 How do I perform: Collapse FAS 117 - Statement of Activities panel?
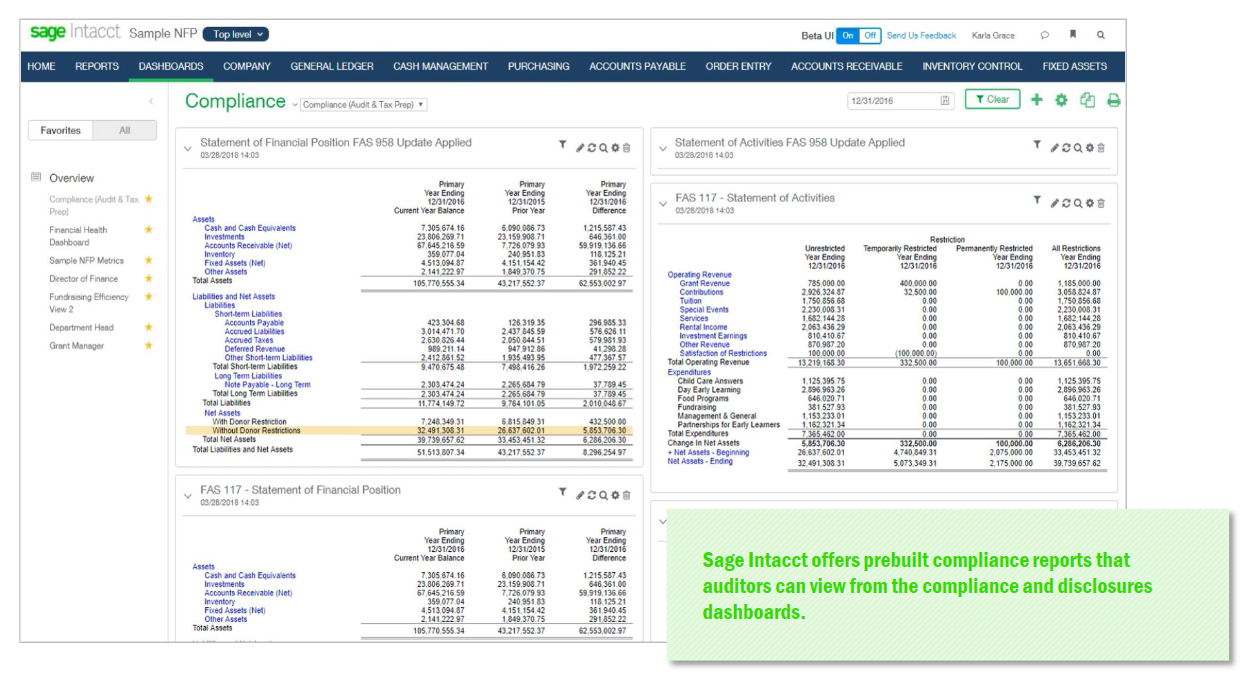(x=662, y=203)
